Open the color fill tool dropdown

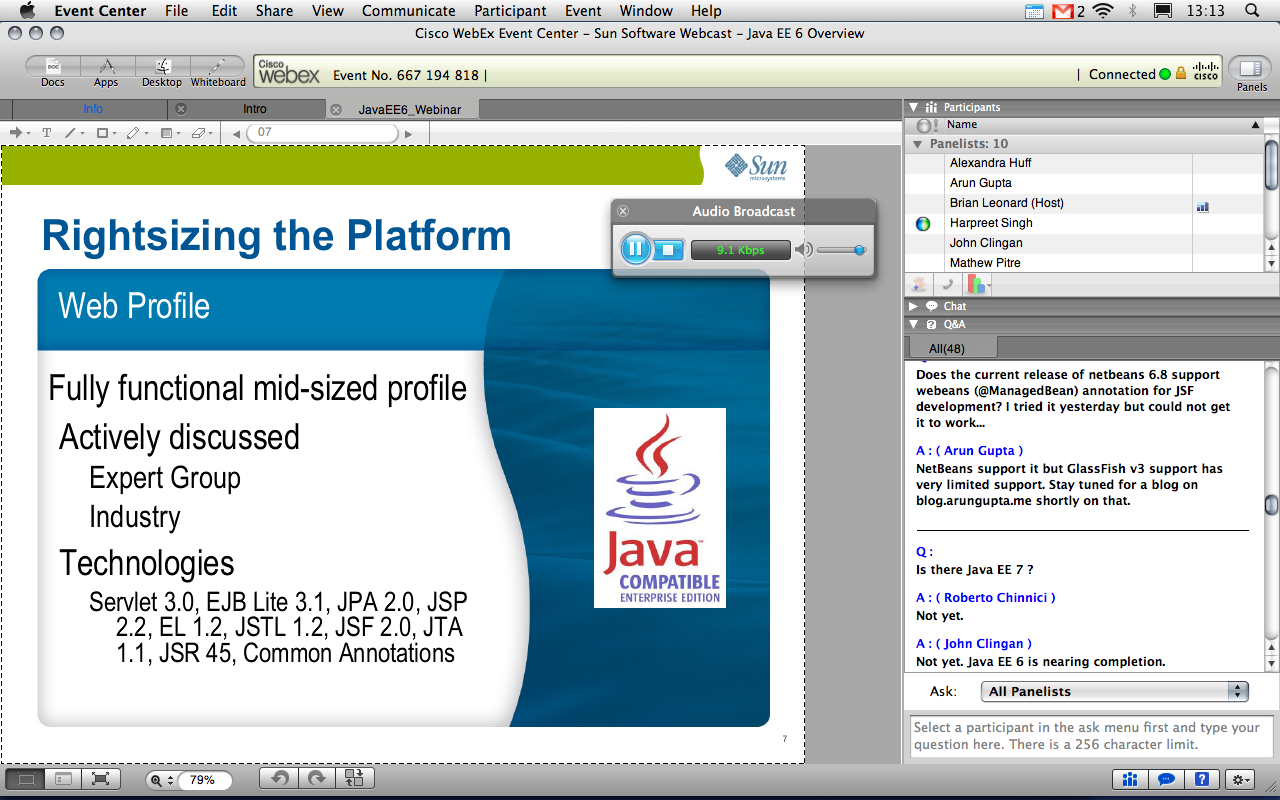(x=169, y=133)
